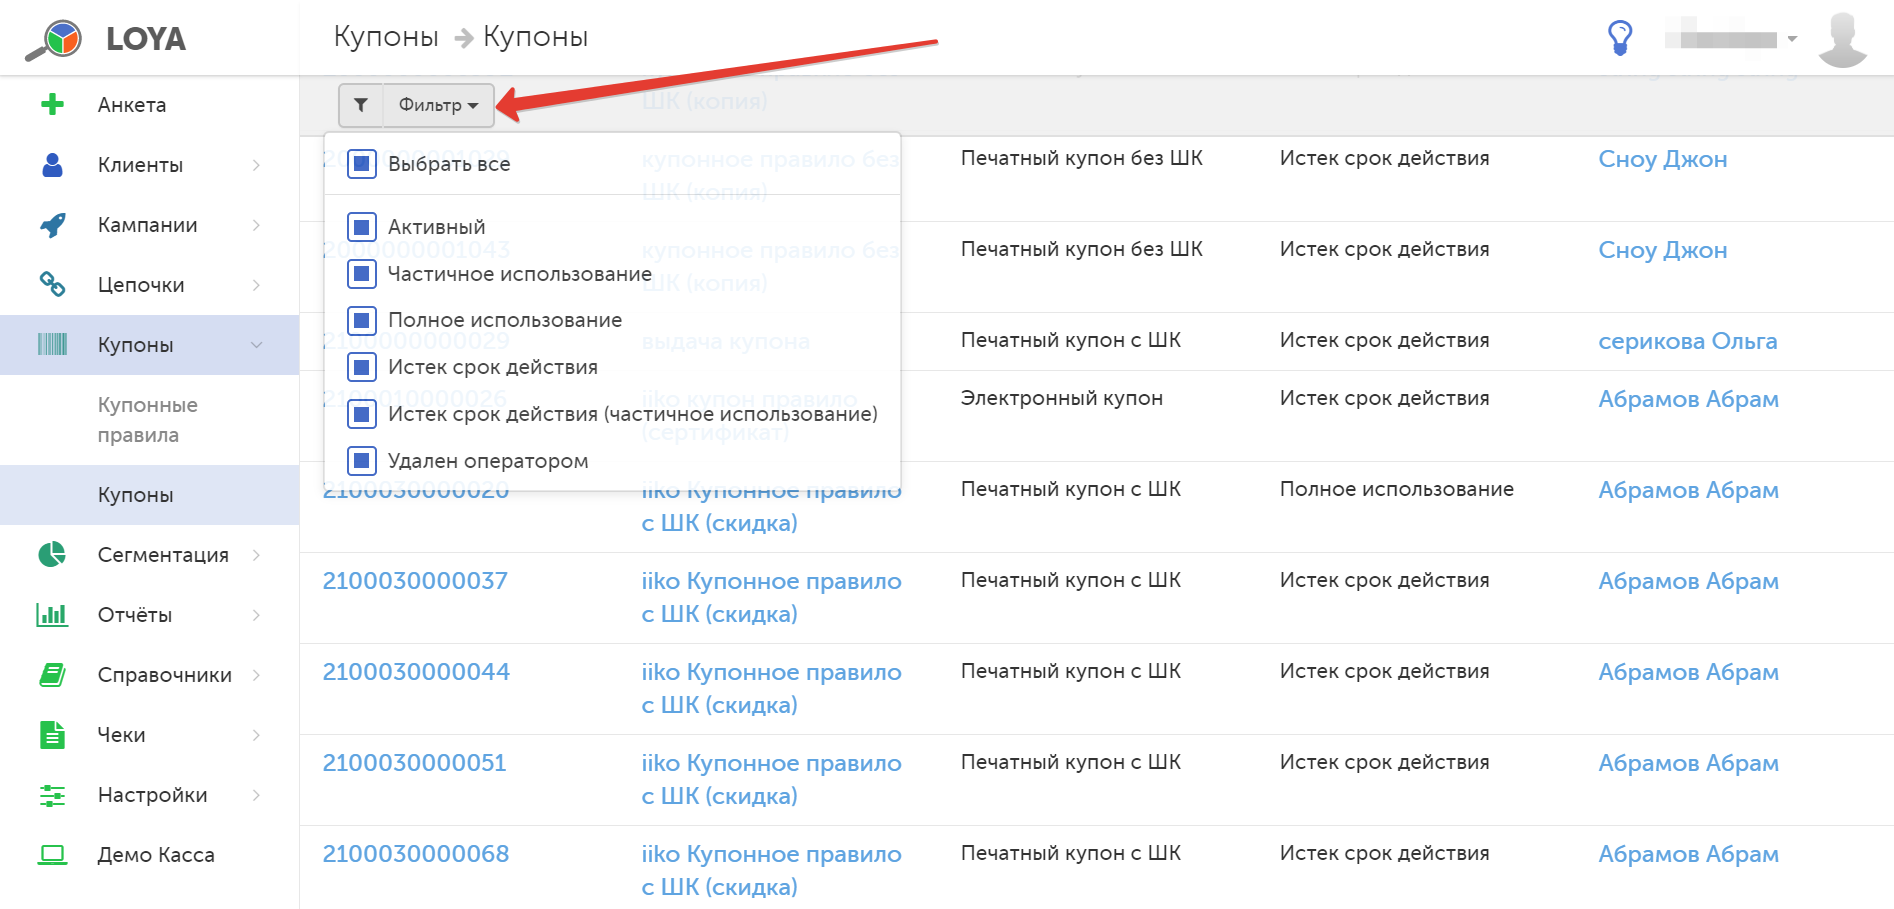
Task: Open the user account dropdown arrow
Action: [x=1792, y=40]
